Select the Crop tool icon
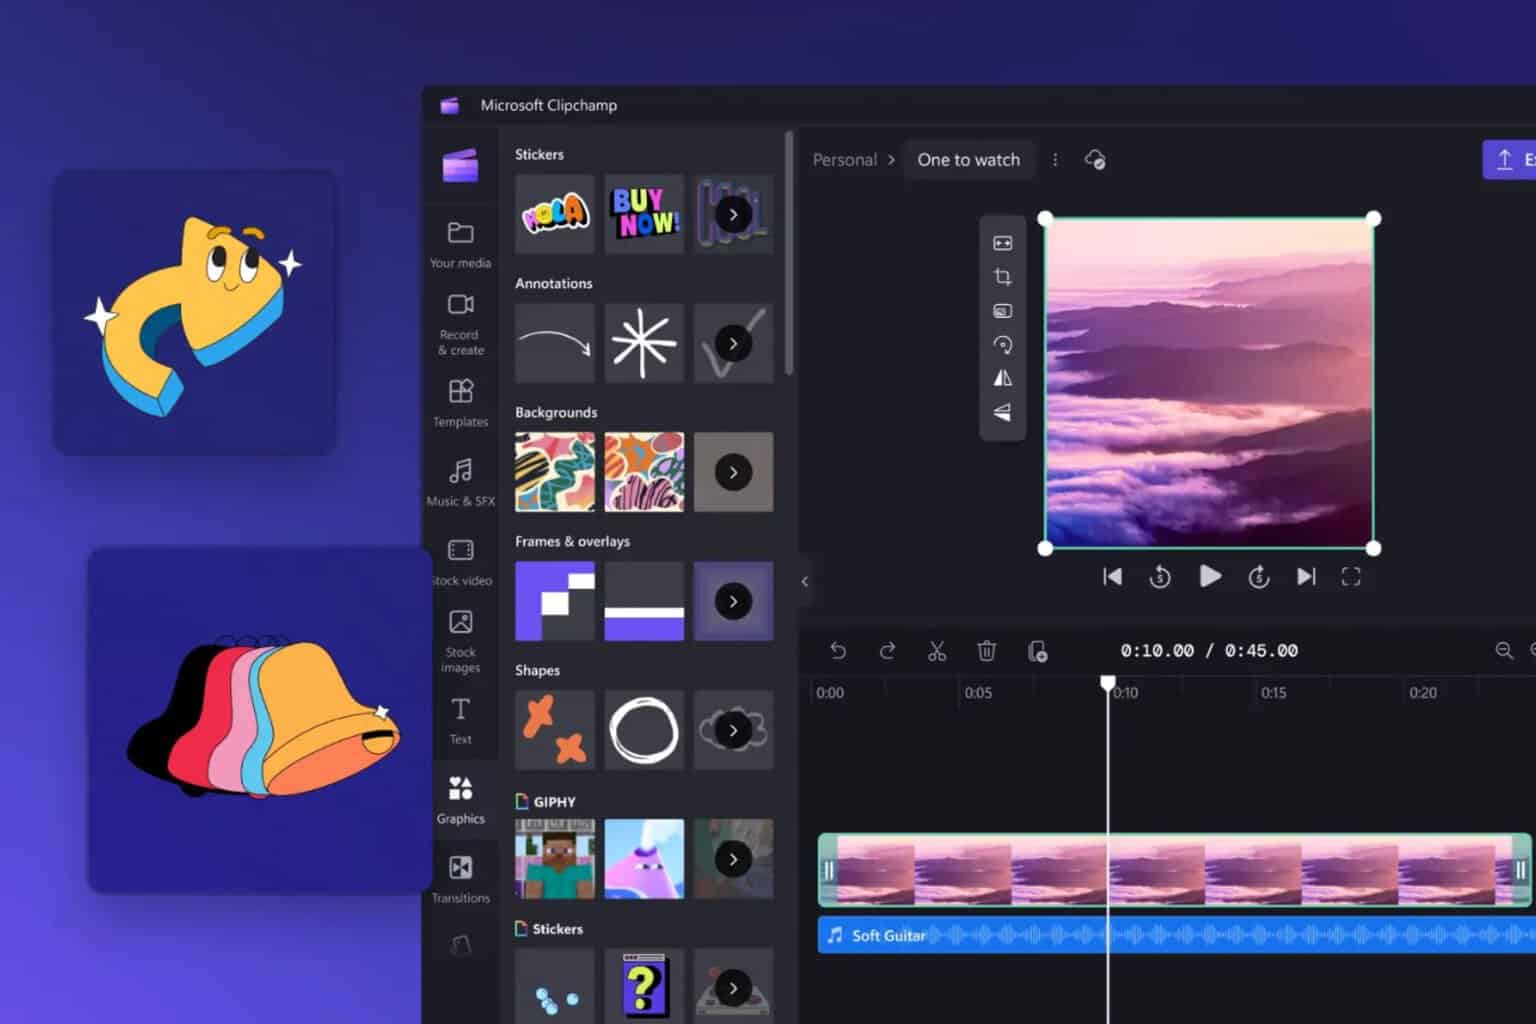This screenshot has width=1536, height=1024. point(1002,277)
